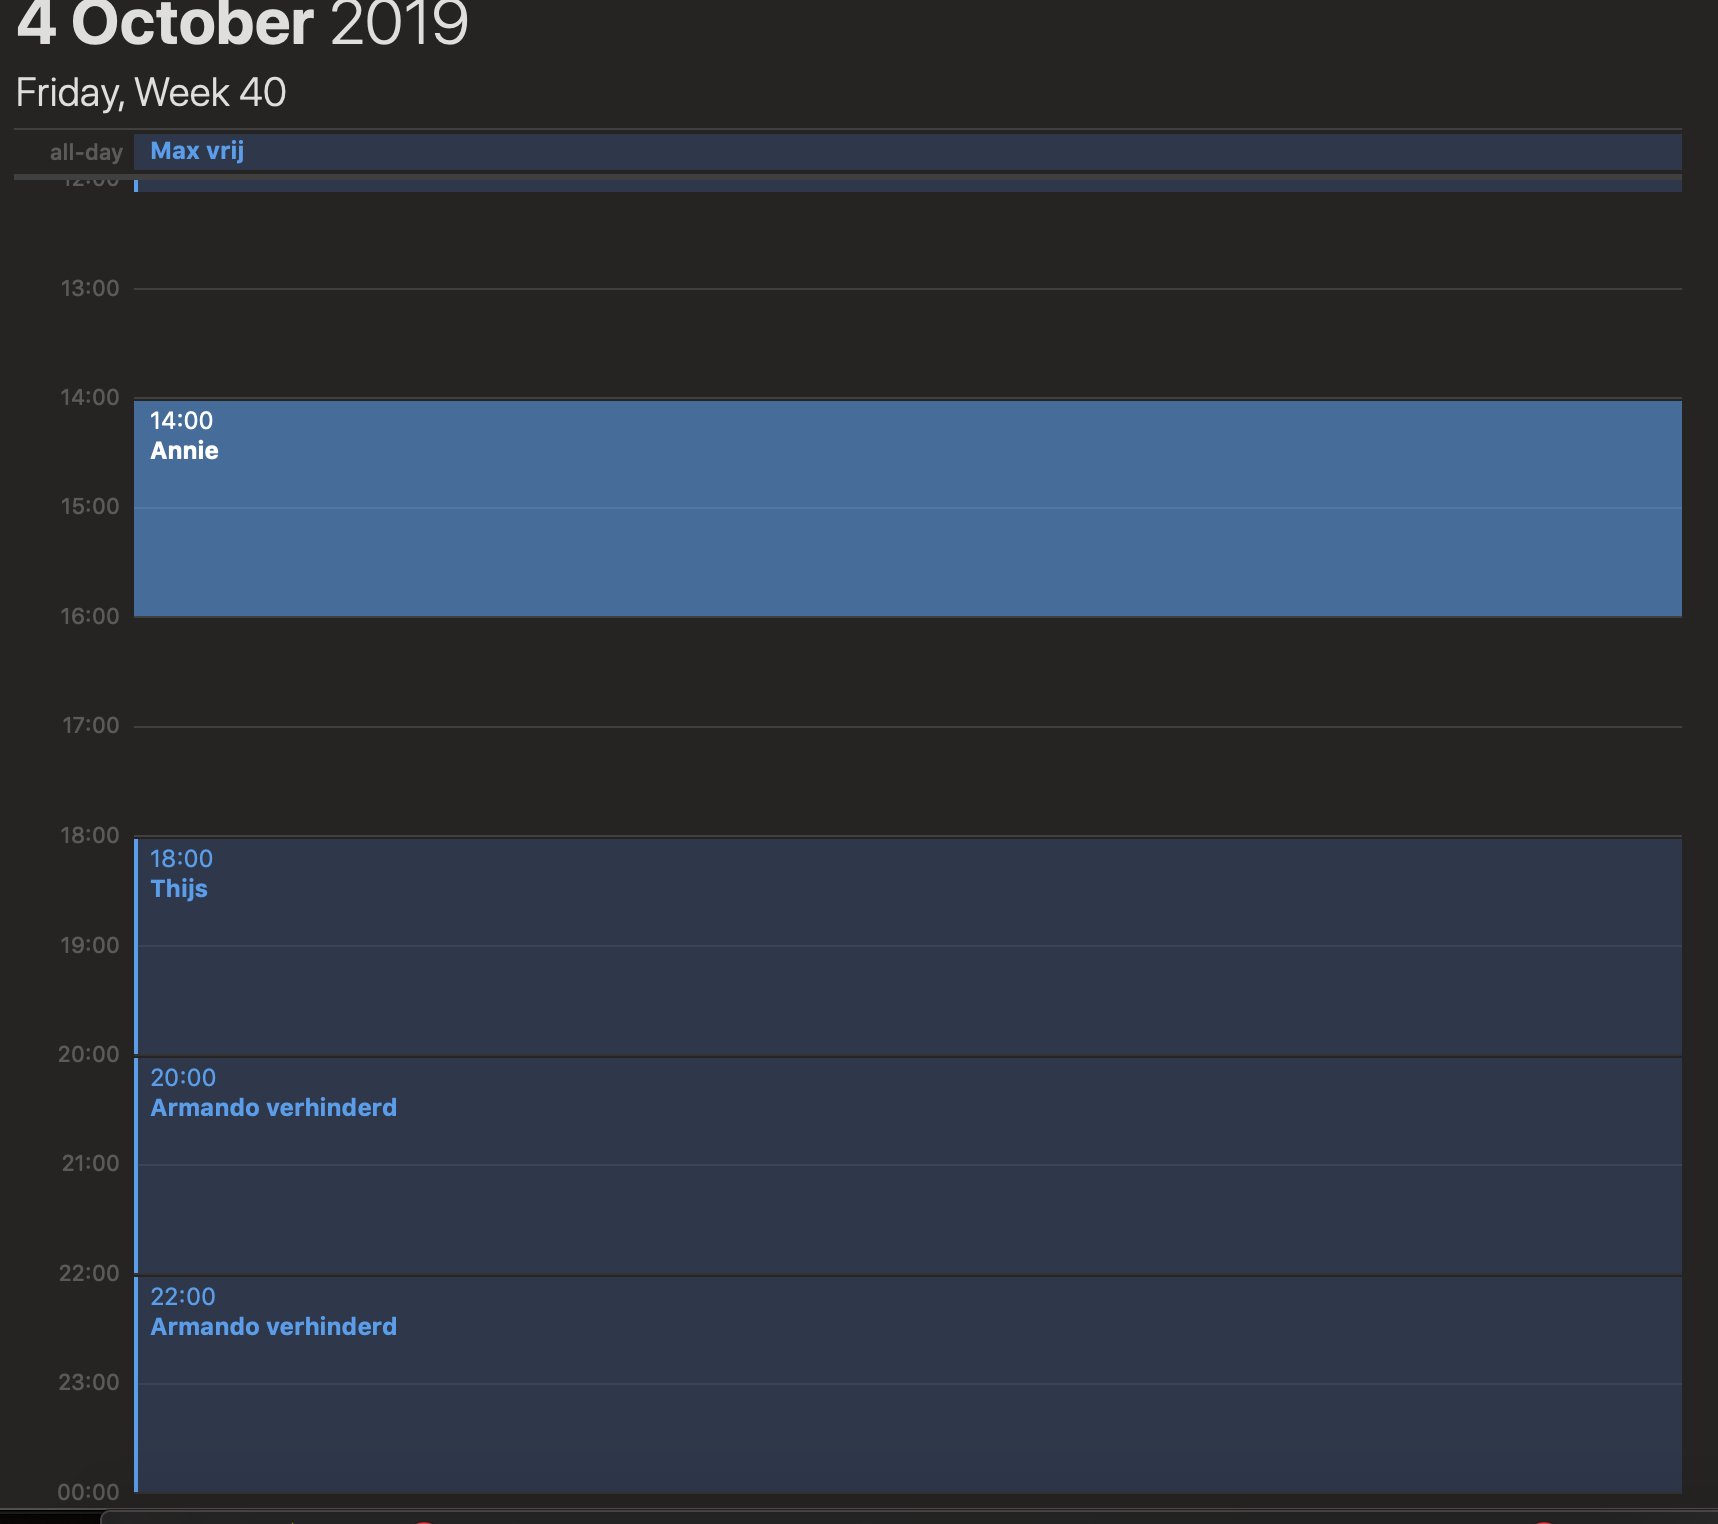
Task: Click the 17:00 time label
Action: coord(90,726)
